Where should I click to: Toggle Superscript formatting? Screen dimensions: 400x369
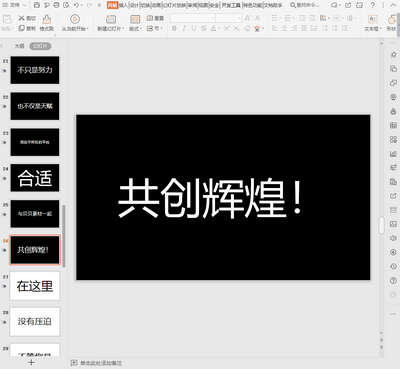(x=226, y=29)
